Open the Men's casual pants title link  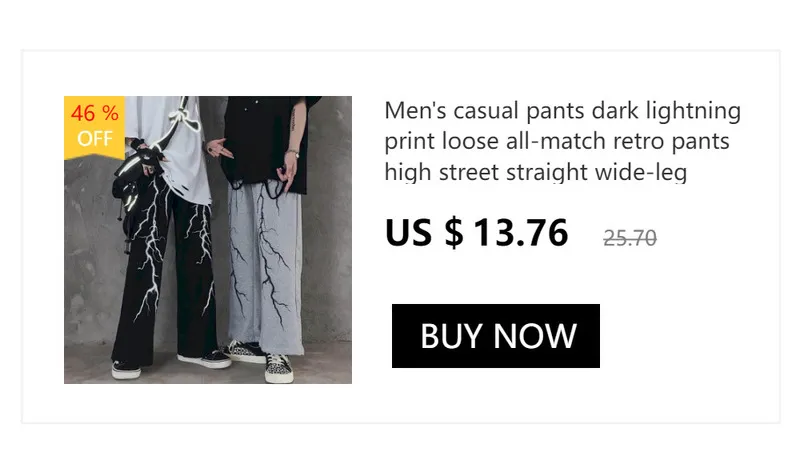(562, 141)
